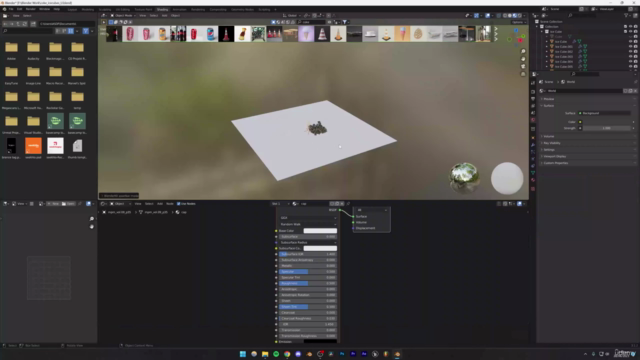Click file browser refresh icon
640x360 pixels.
(x=24, y=24)
